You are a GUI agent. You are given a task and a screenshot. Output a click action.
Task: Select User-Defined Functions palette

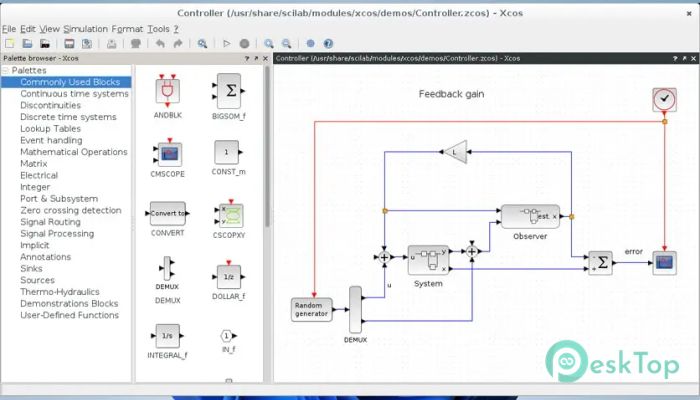70,315
